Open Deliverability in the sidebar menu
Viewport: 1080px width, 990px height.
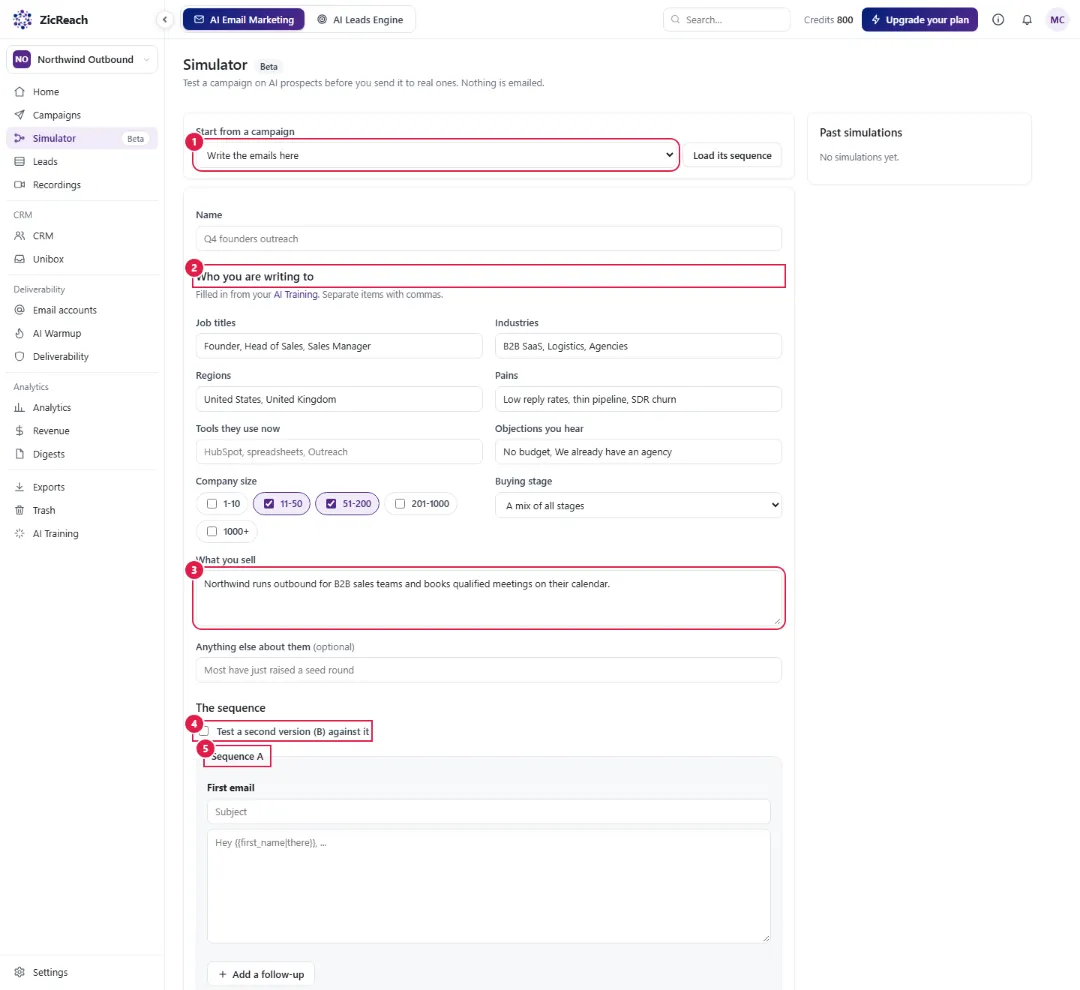point(82,356)
